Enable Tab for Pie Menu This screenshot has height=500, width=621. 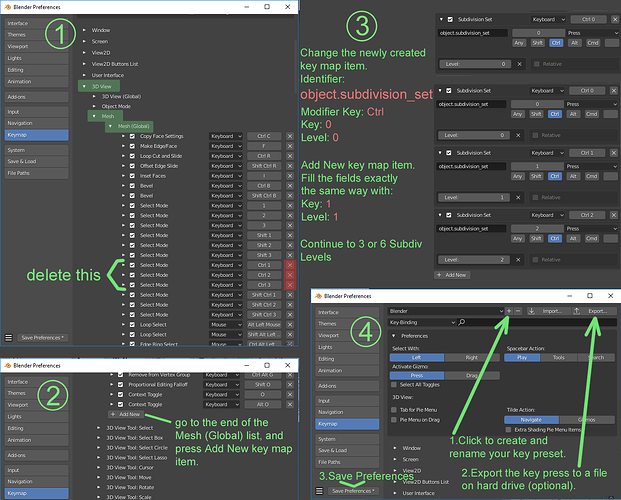pos(394,410)
